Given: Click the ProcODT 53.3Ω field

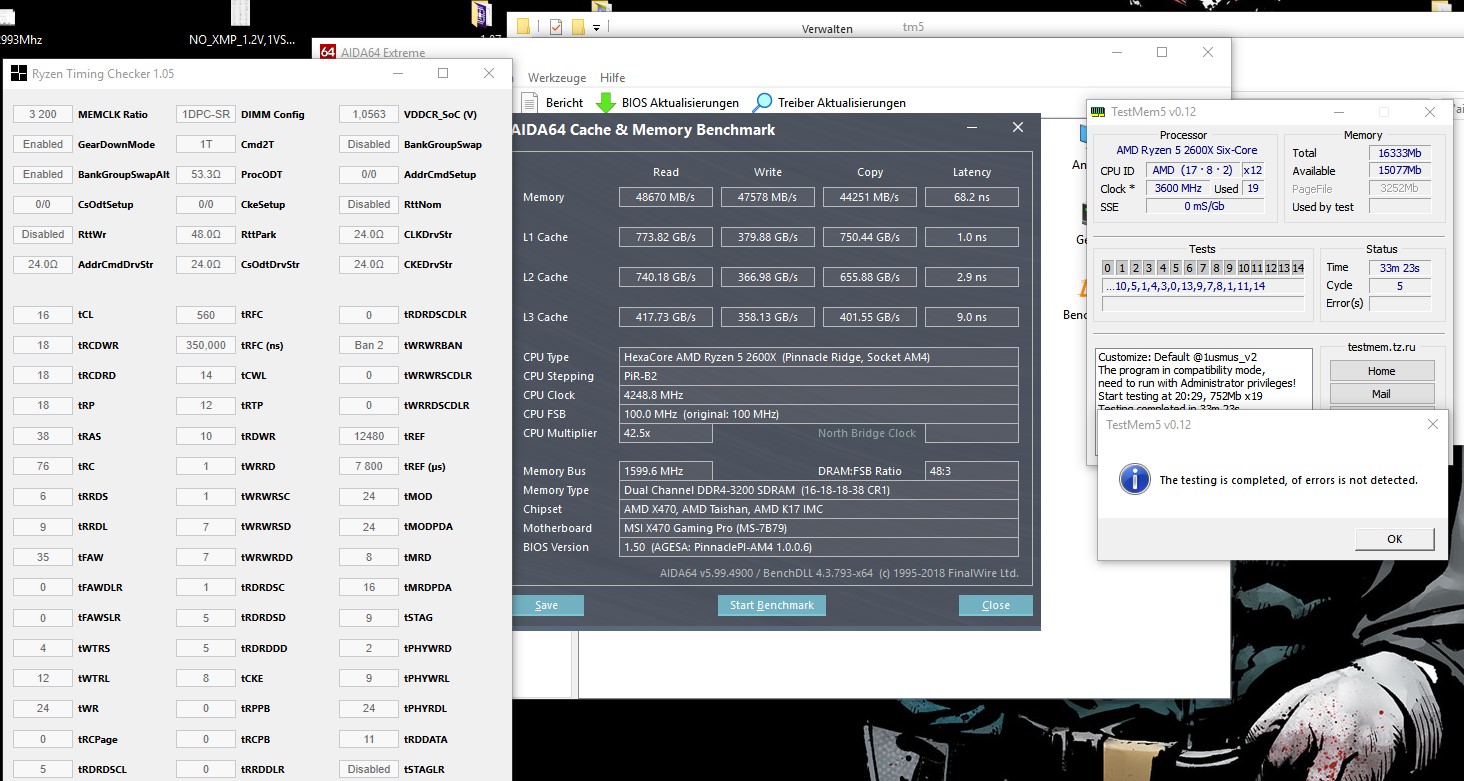Looking at the screenshot, I should click(205, 174).
